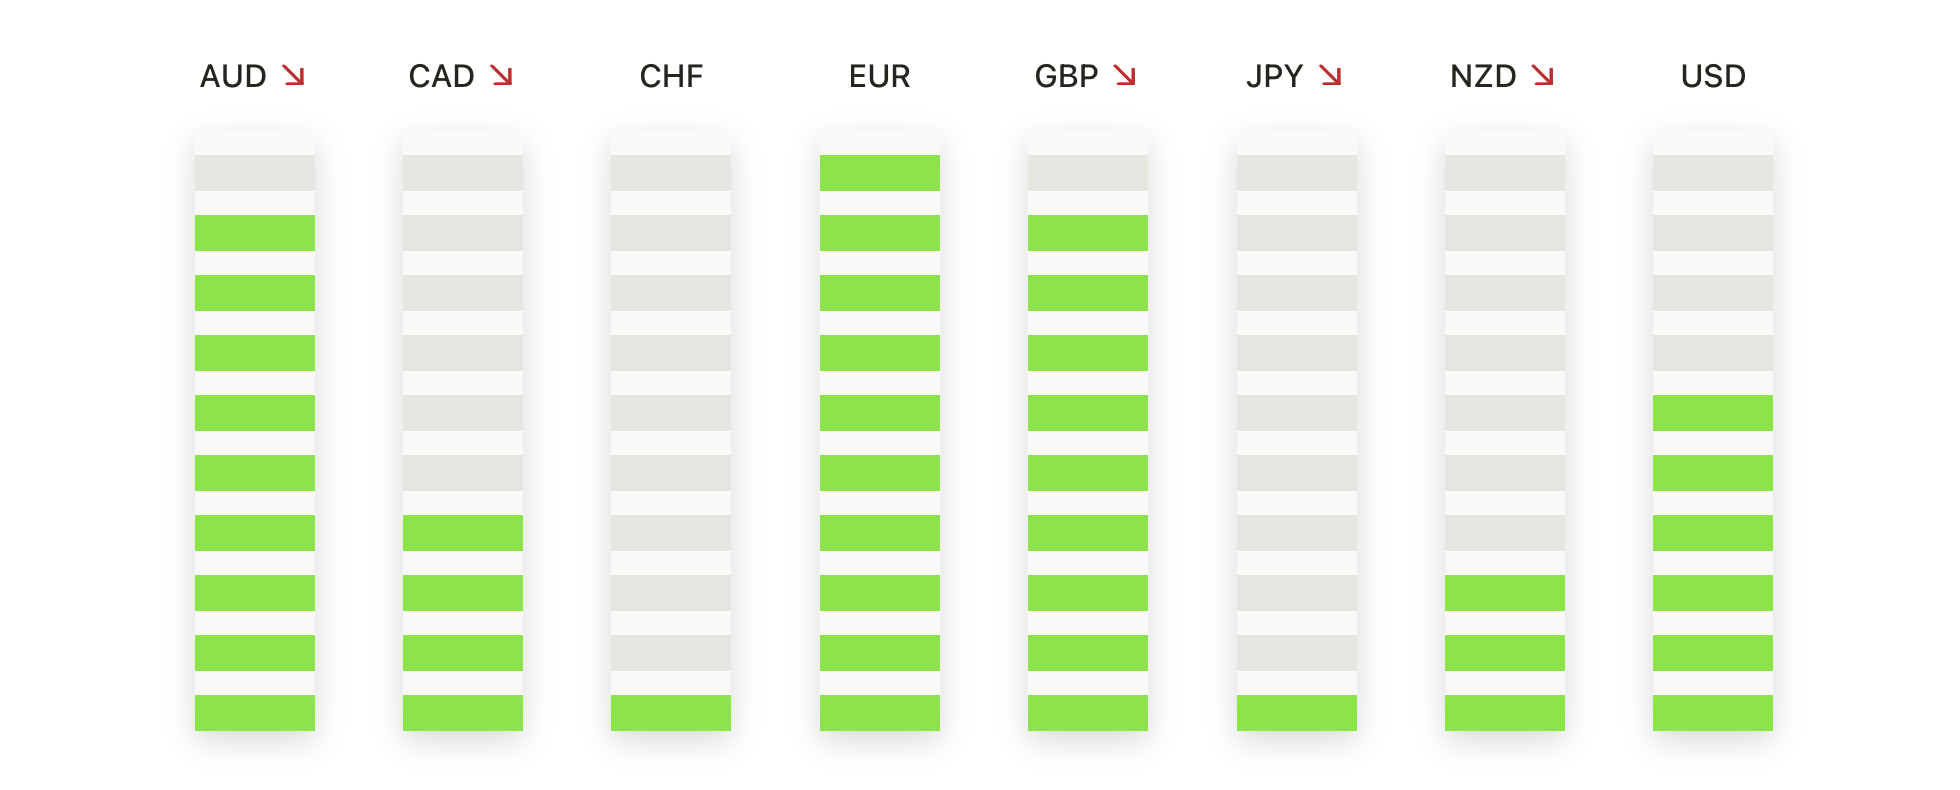Viewport: 1960px width, 790px height.
Task: Click the red down arrow beside AUD
Action: pyautogui.click(x=293, y=76)
